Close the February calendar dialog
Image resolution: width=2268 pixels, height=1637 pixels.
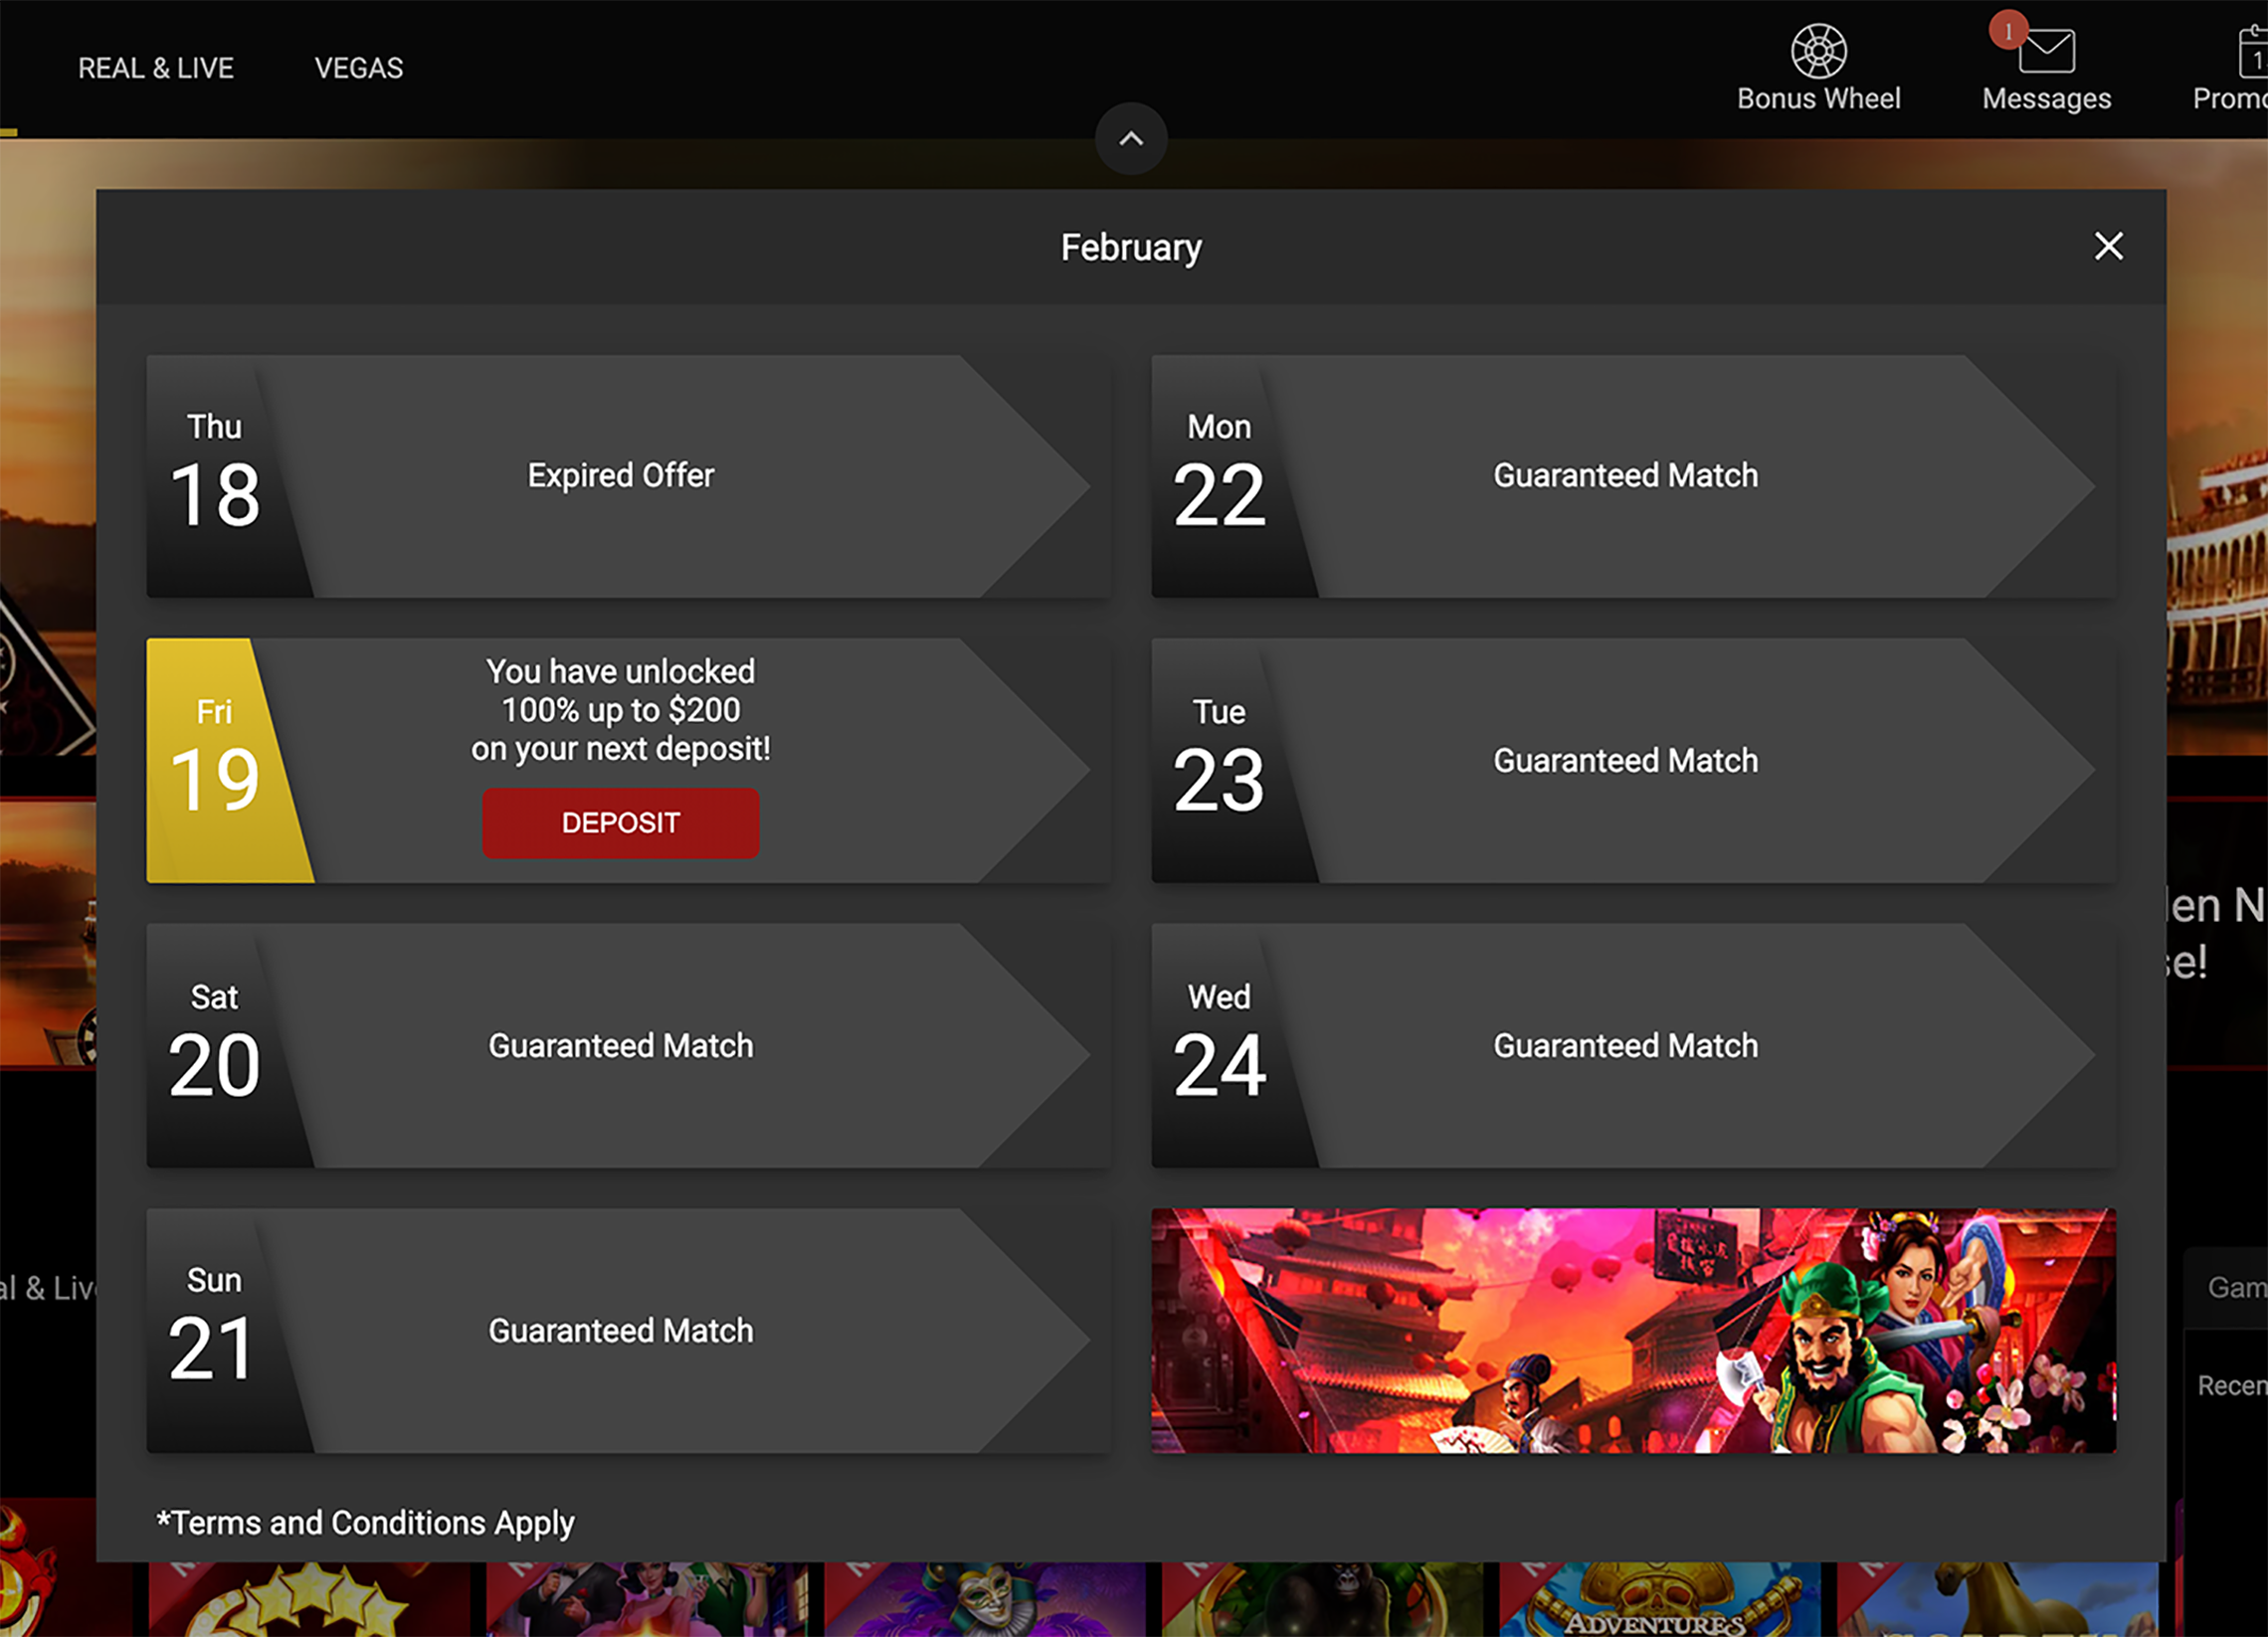coord(2108,246)
